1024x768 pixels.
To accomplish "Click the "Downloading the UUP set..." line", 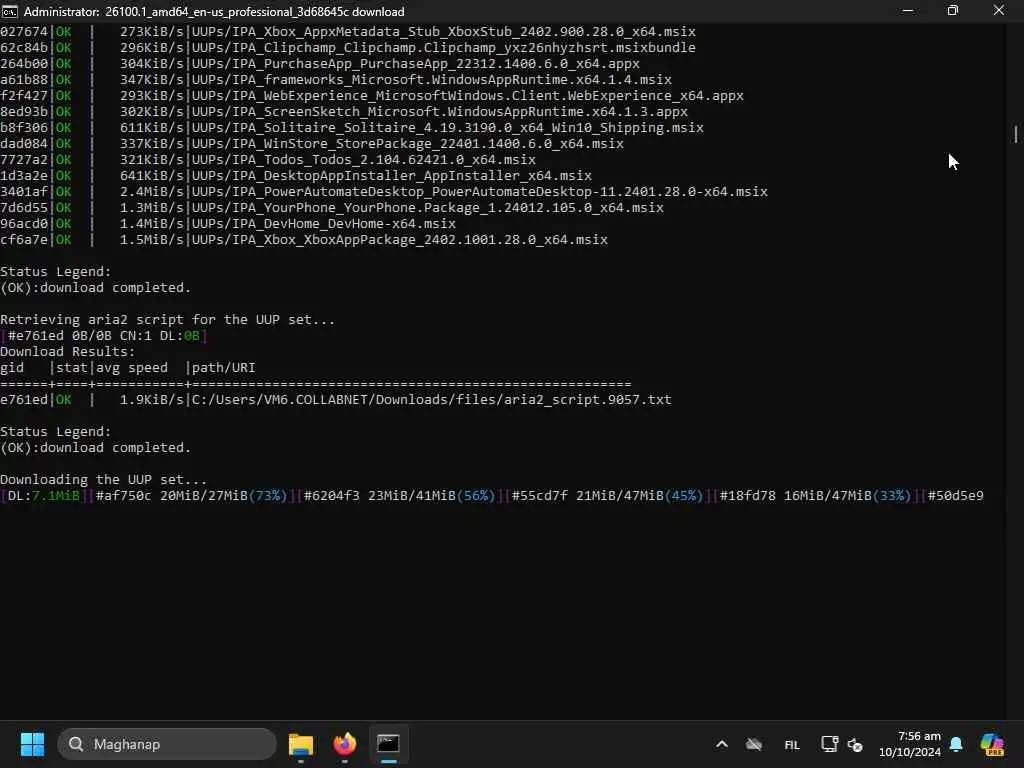I will point(103,479).
